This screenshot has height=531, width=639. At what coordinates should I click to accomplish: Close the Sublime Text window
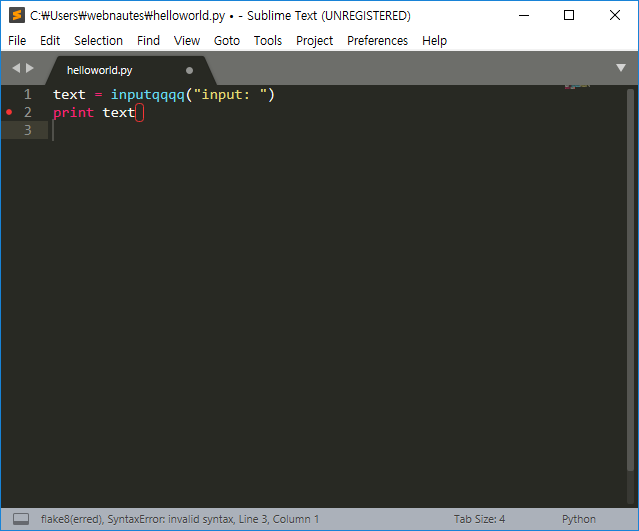point(615,15)
